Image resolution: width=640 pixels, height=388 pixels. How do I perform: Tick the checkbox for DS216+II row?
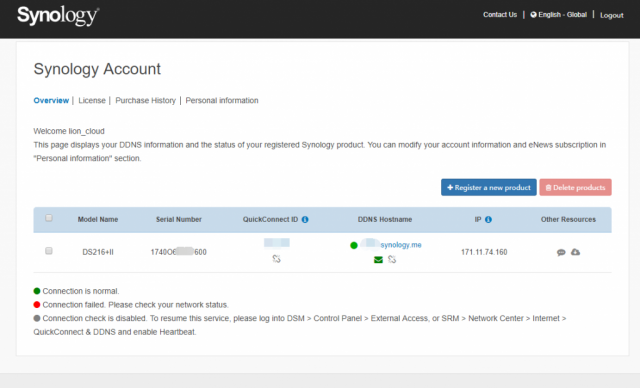coord(49,251)
